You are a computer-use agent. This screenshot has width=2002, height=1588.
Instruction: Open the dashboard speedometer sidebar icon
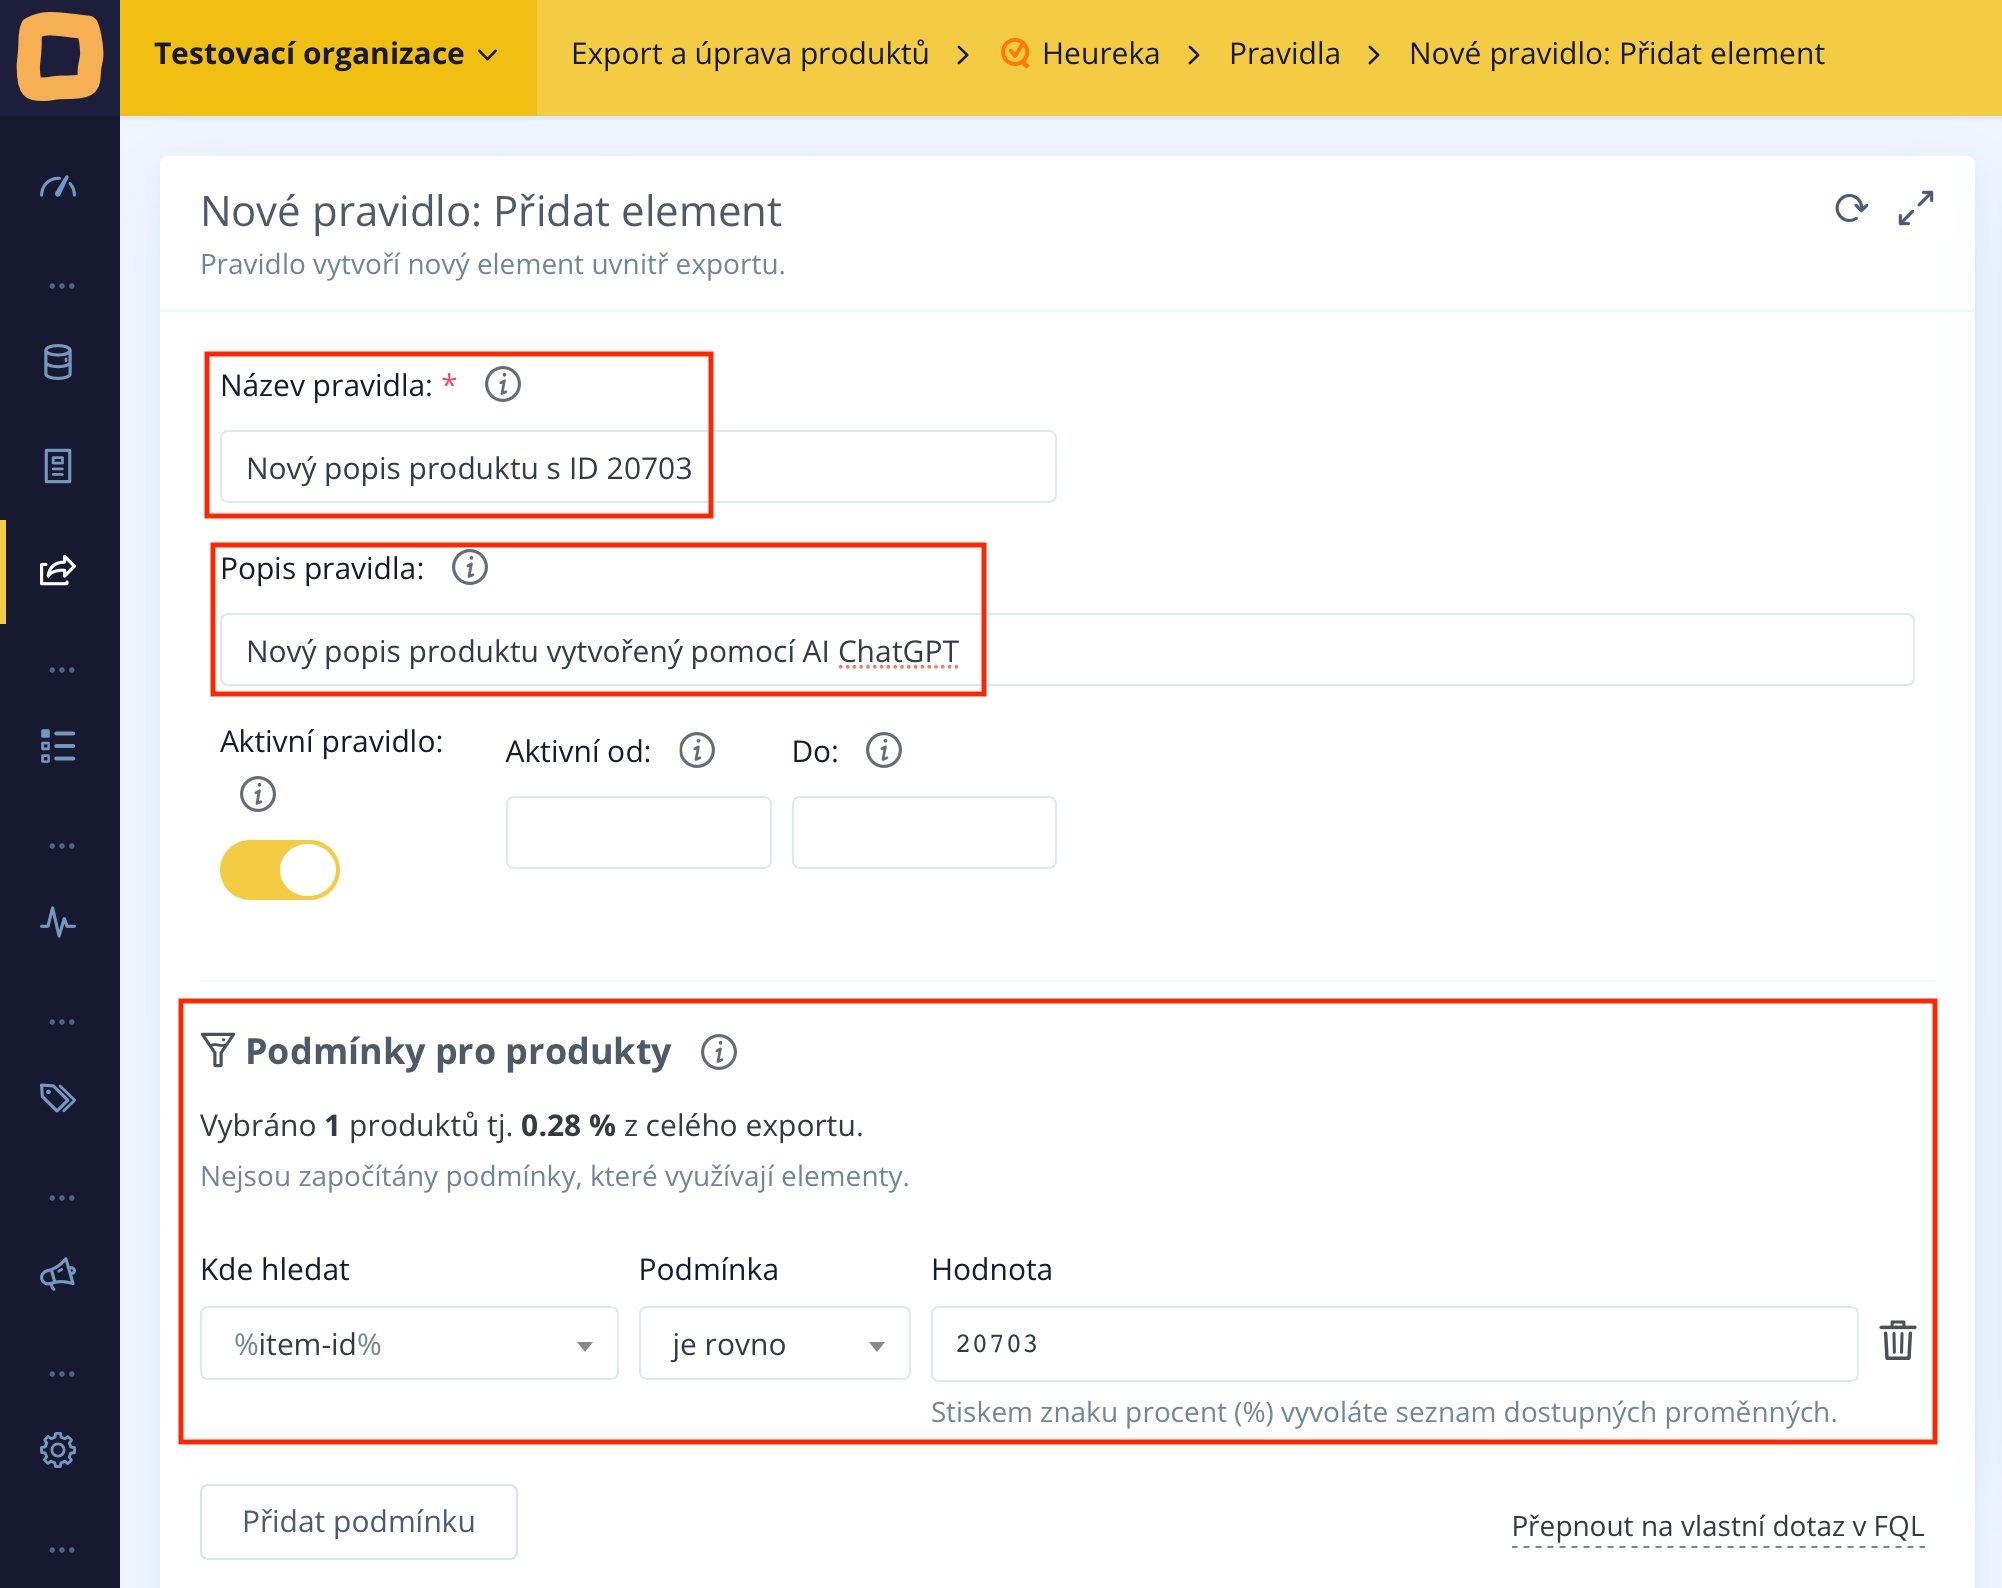(x=58, y=187)
